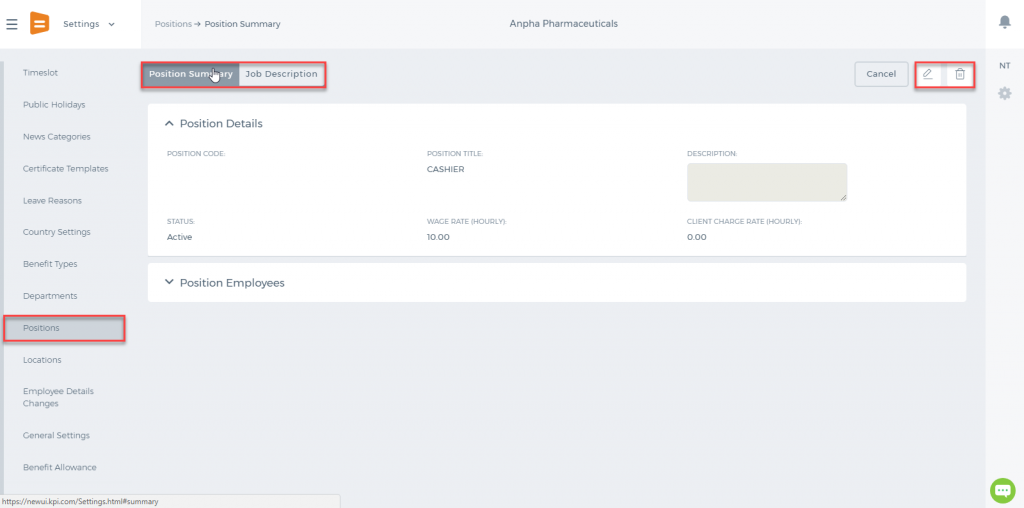This screenshot has height=508, width=1024.
Task: Select the Position Summary tab
Action: [x=191, y=74]
